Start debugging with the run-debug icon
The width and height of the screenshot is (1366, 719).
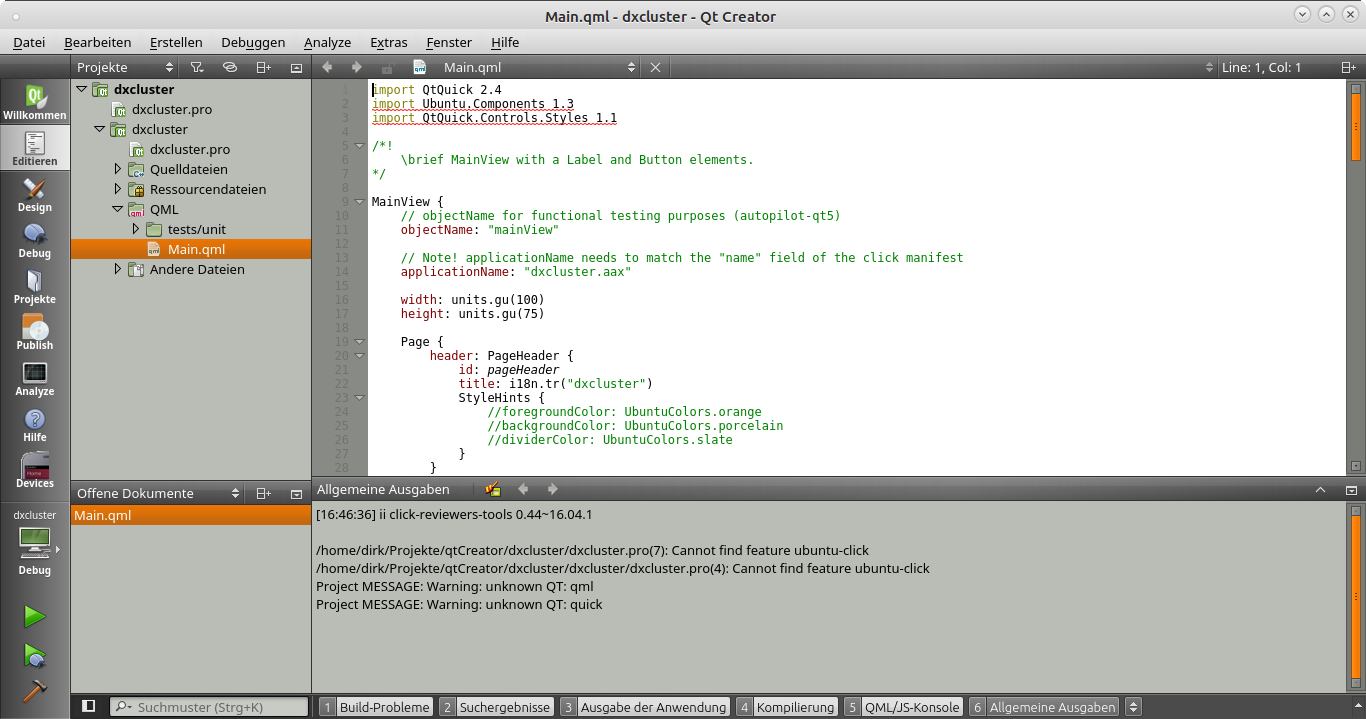coord(35,655)
